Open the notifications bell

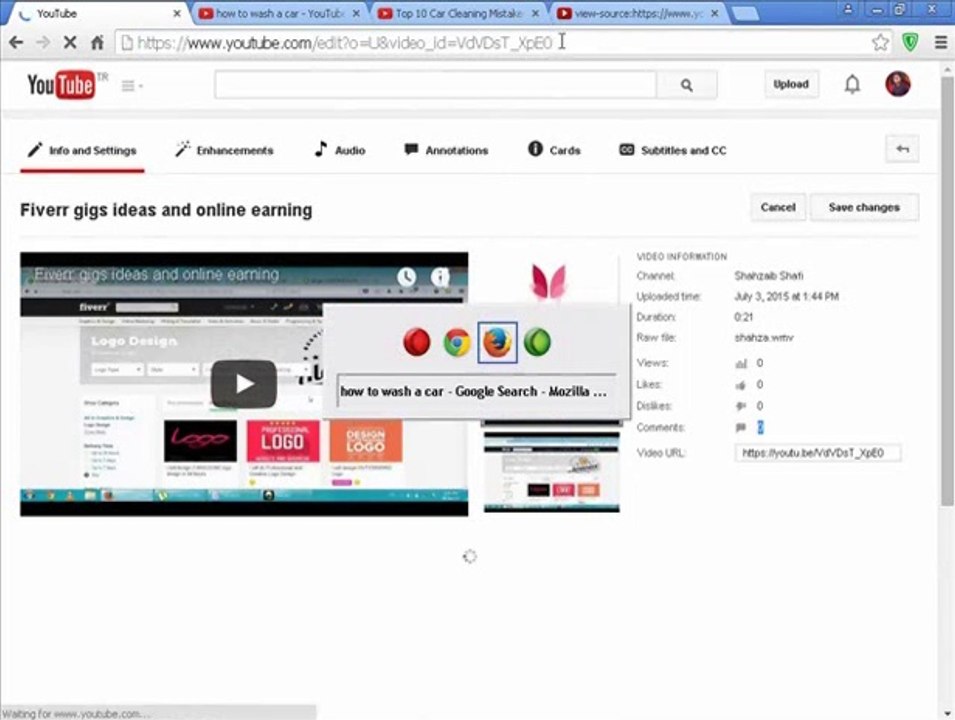pyautogui.click(x=852, y=85)
